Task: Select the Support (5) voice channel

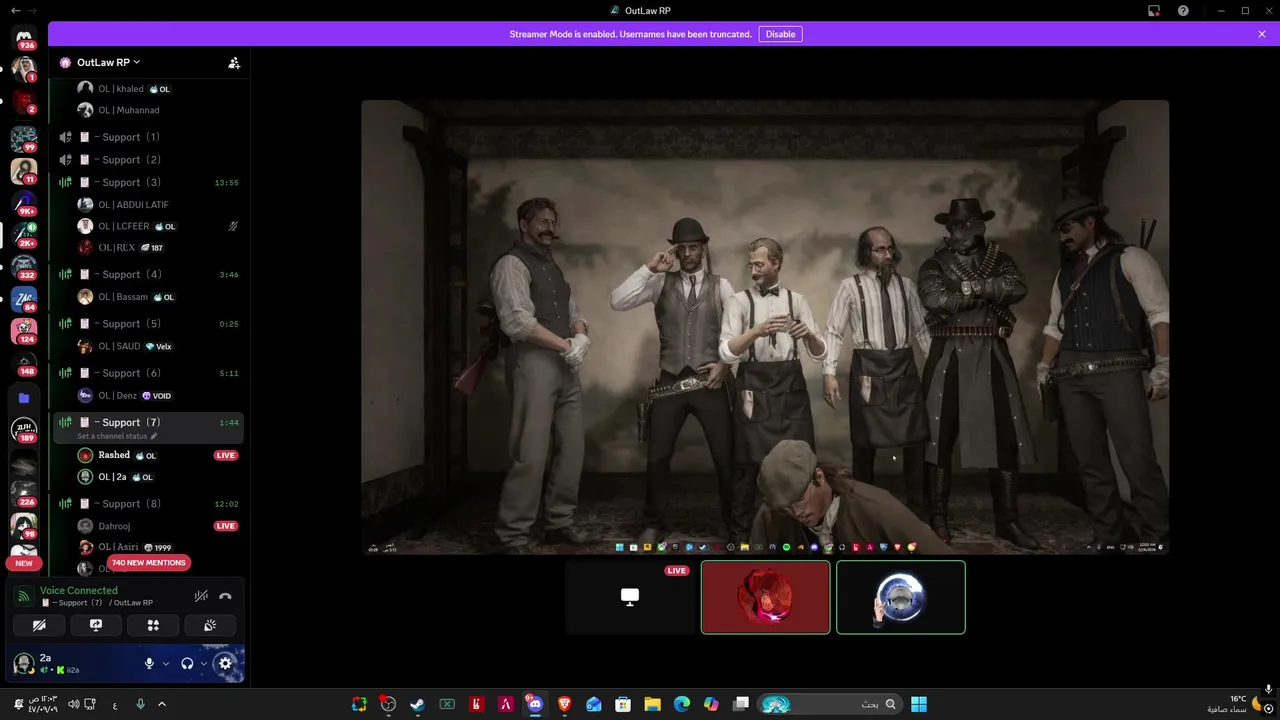Action: (x=149, y=324)
